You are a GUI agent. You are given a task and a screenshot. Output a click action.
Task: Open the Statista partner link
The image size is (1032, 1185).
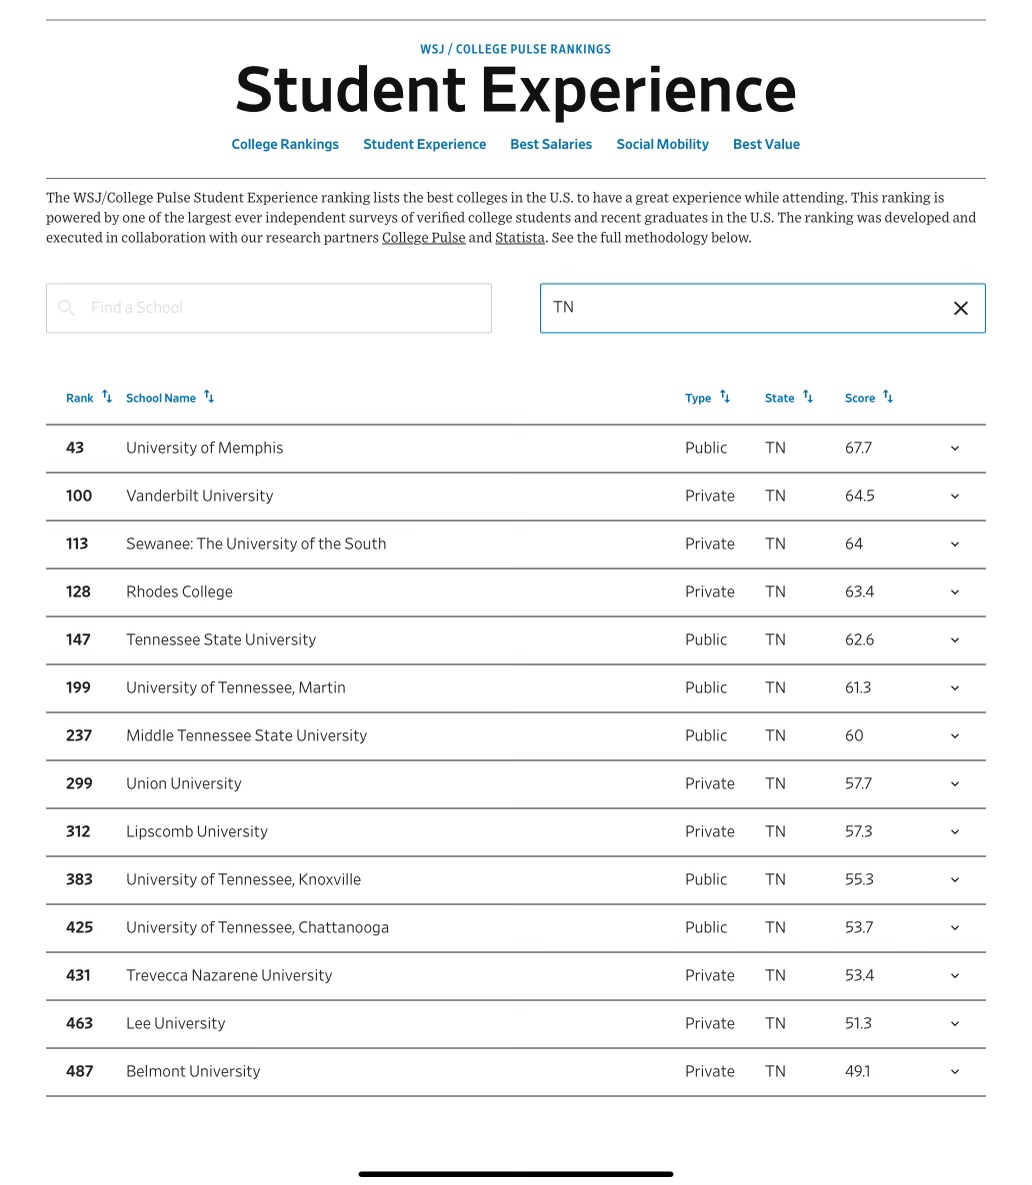click(x=520, y=238)
